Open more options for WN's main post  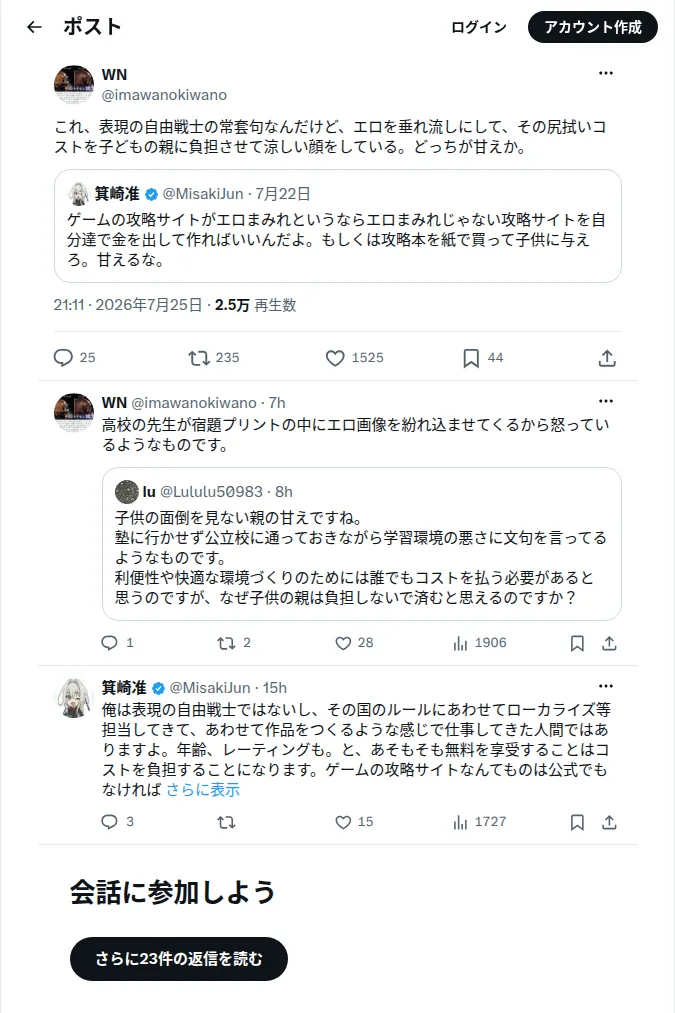click(605, 73)
